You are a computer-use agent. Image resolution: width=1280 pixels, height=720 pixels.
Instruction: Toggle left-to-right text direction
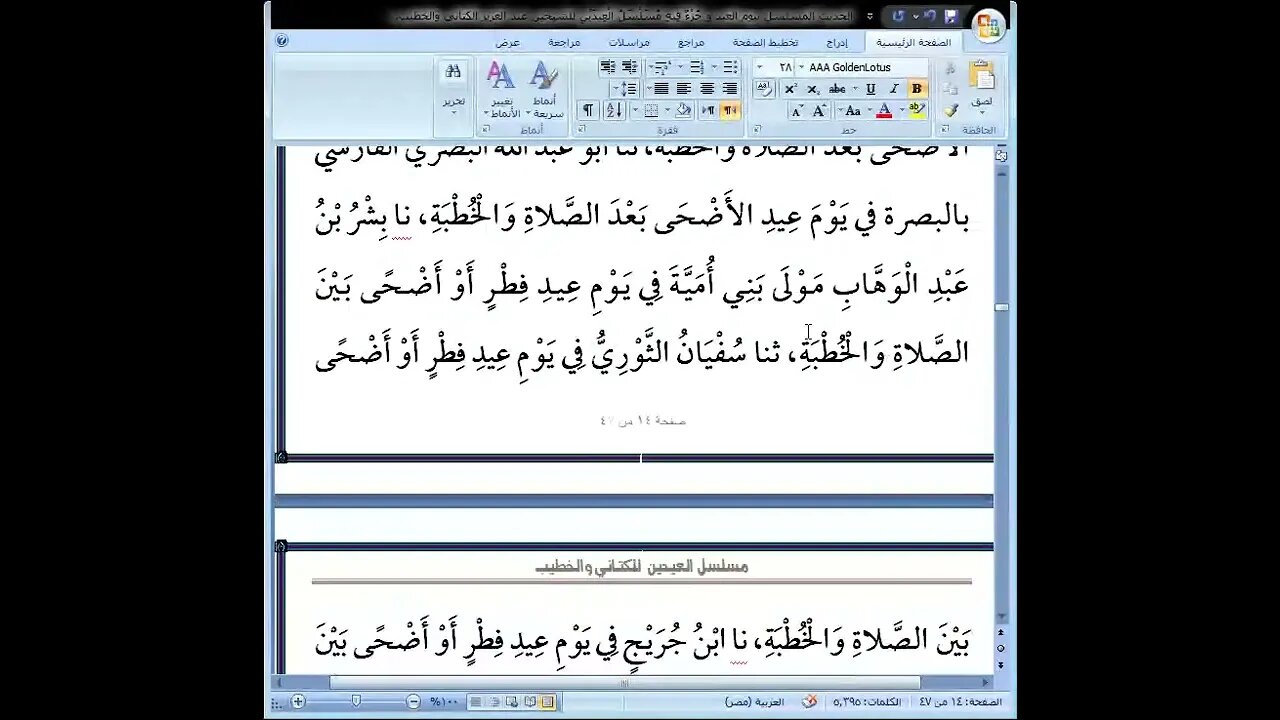coord(708,110)
